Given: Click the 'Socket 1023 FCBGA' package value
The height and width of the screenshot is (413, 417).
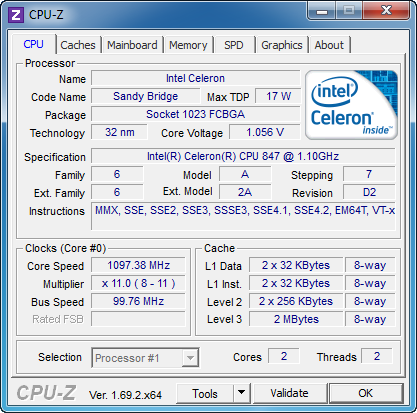Looking at the screenshot, I should pos(196,114).
